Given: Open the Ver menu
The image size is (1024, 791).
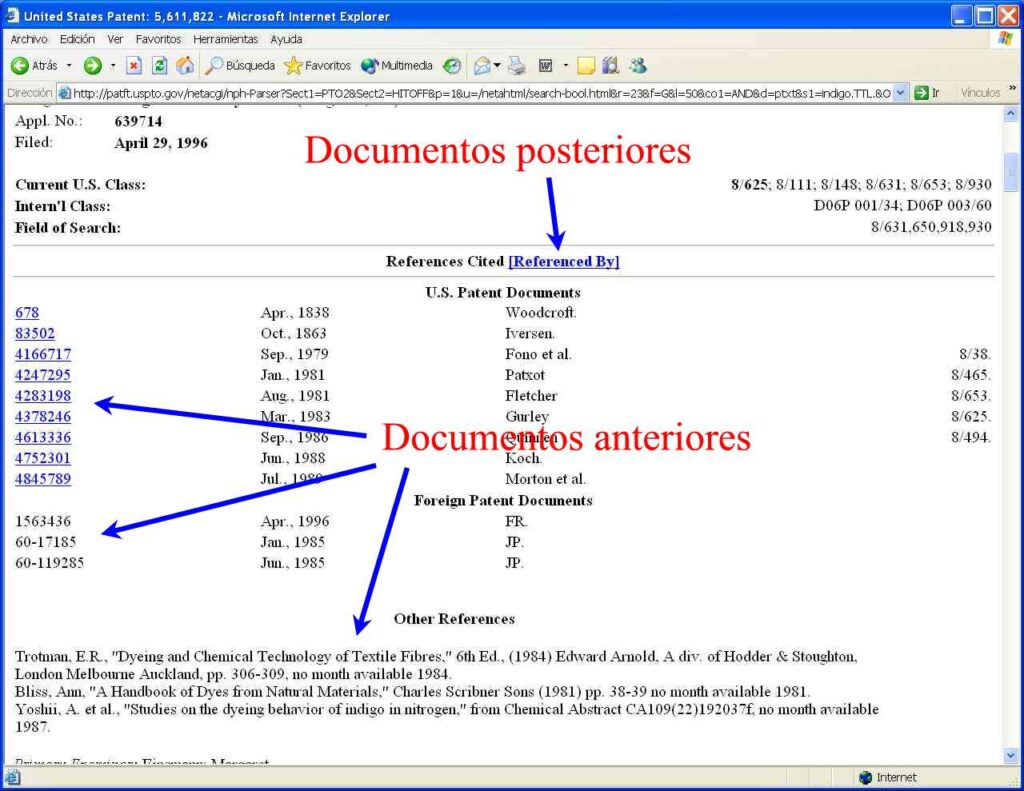Looking at the screenshot, I should click(x=115, y=39).
